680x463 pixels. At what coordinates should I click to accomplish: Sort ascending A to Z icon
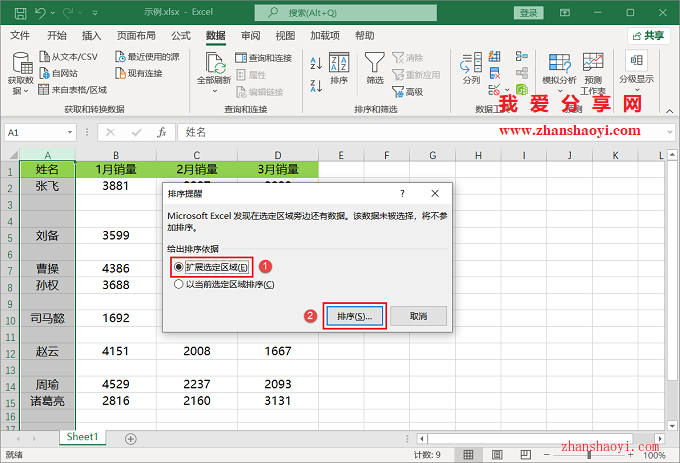point(316,63)
